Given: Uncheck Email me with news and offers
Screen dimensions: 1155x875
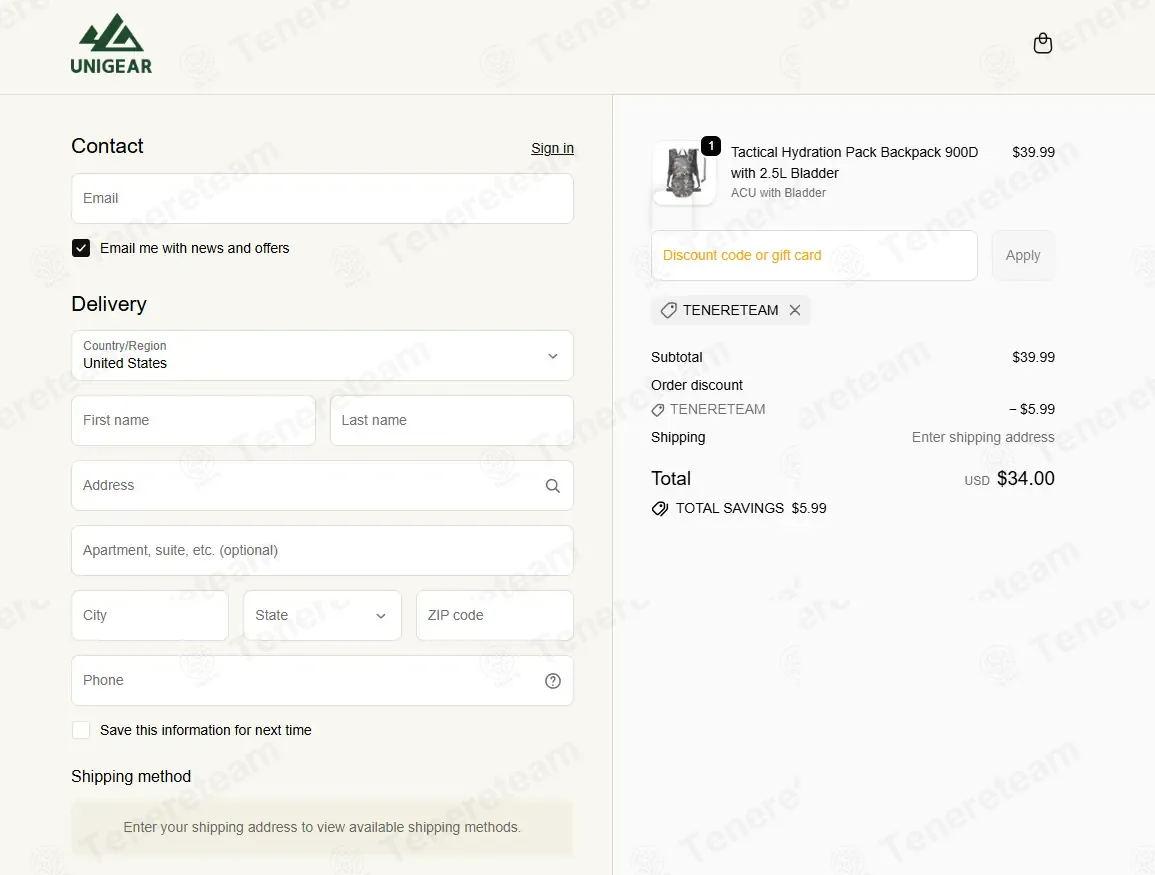Looking at the screenshot, I should click(x=81, y=248).
